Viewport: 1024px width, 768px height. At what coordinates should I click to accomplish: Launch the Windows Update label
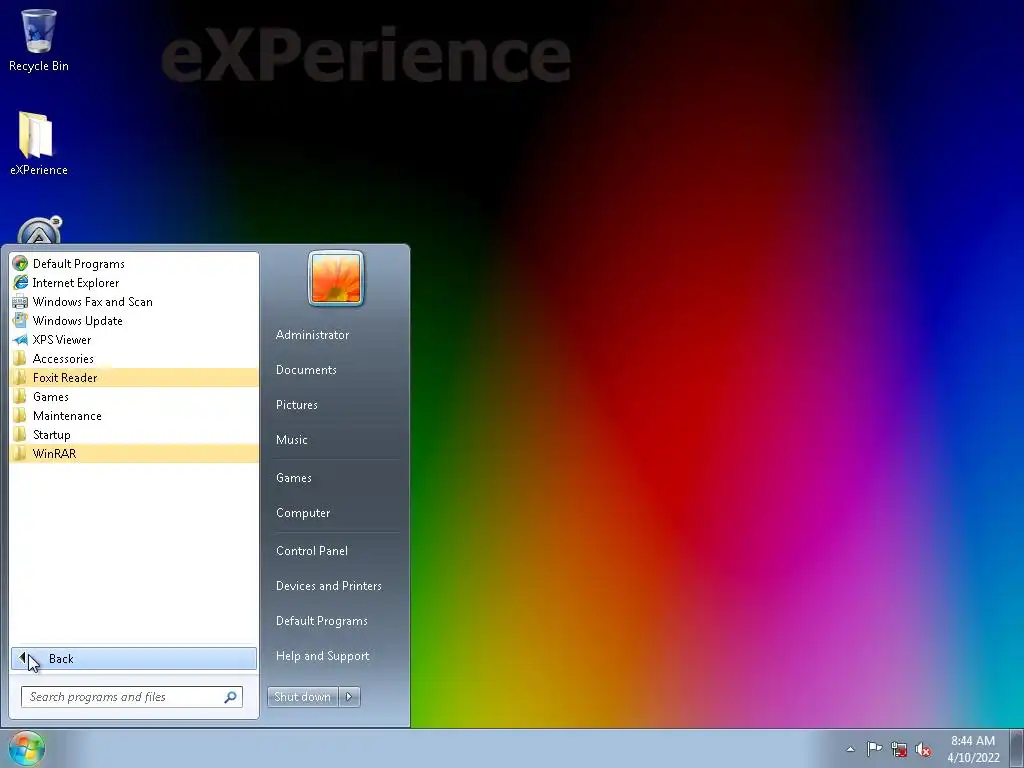pos(78,321)
